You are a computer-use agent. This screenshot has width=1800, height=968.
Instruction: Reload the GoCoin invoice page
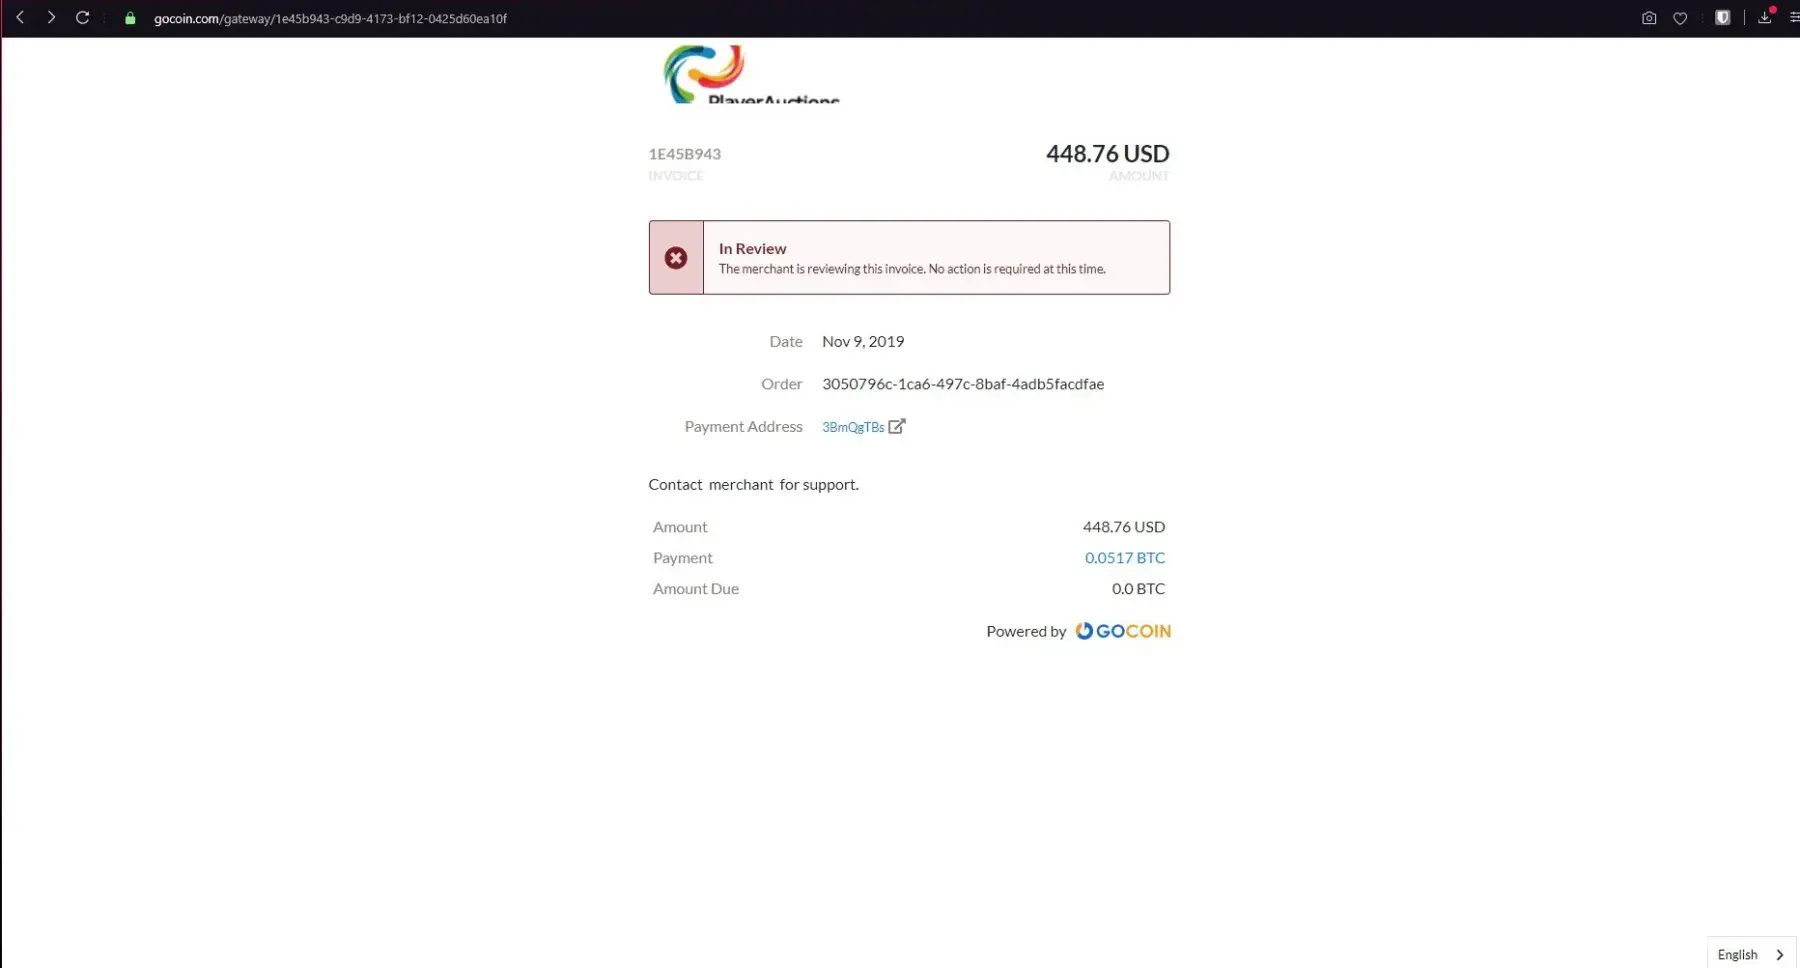(83, 18)
